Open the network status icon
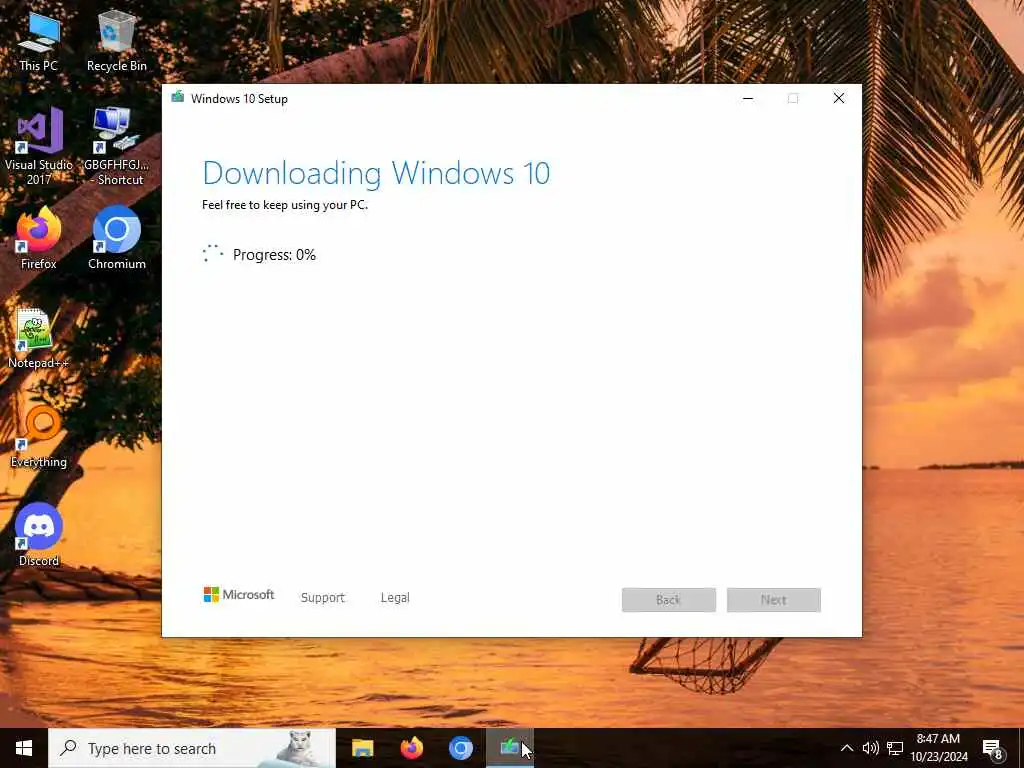Viewport: 1024px width, 768px height. tap(895, 748)
